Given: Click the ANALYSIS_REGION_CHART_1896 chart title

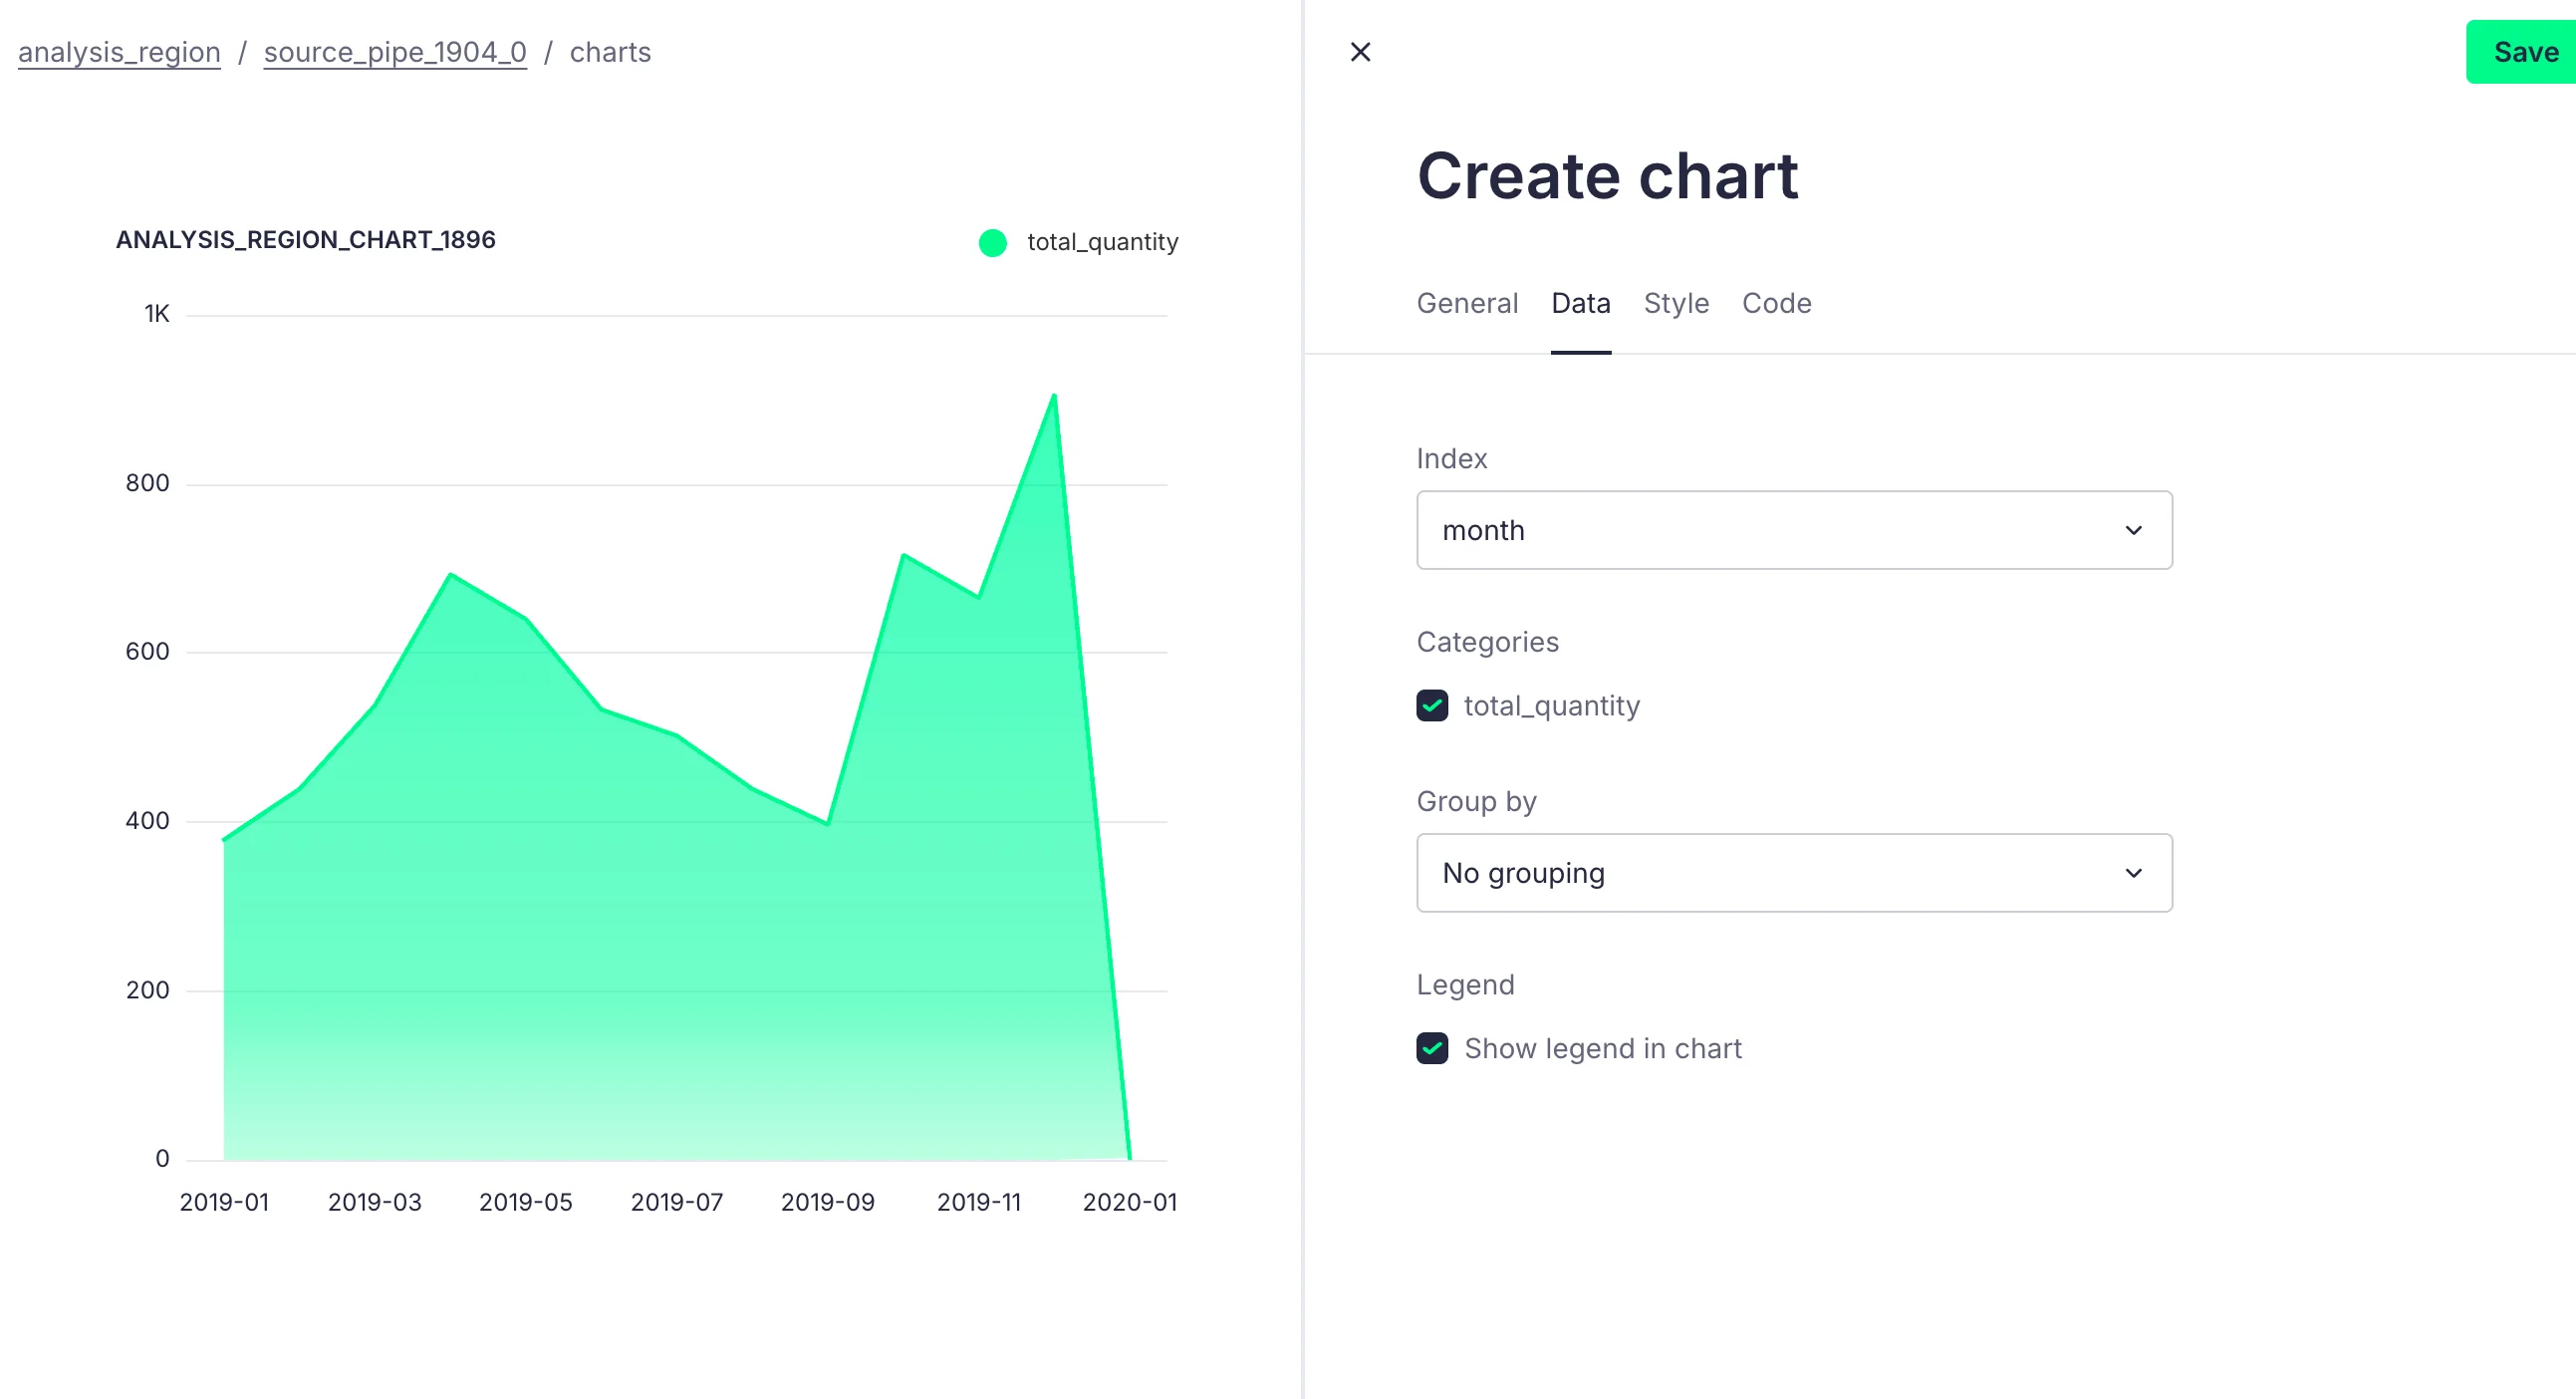Looking at the screenshot, I should click(305, 240).
